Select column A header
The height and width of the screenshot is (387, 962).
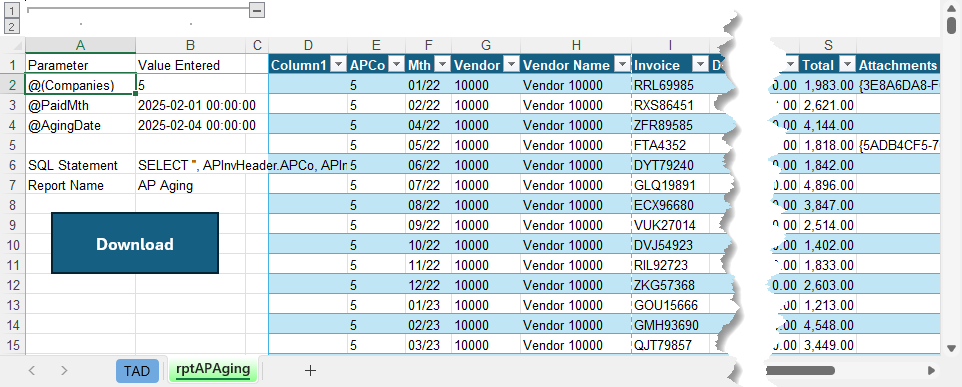pos(80,45)
